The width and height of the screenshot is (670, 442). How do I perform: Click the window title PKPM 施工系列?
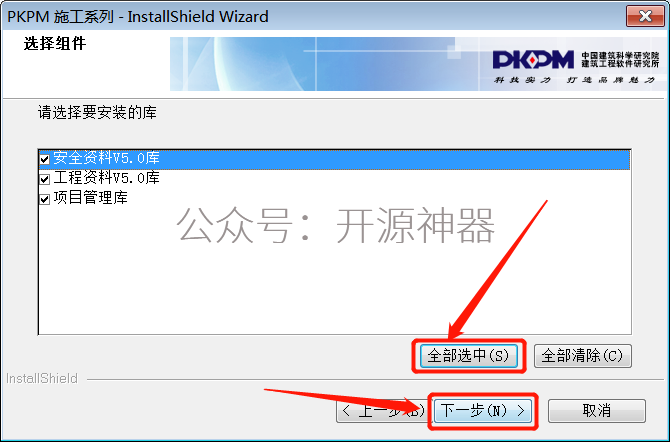(61, 17)
